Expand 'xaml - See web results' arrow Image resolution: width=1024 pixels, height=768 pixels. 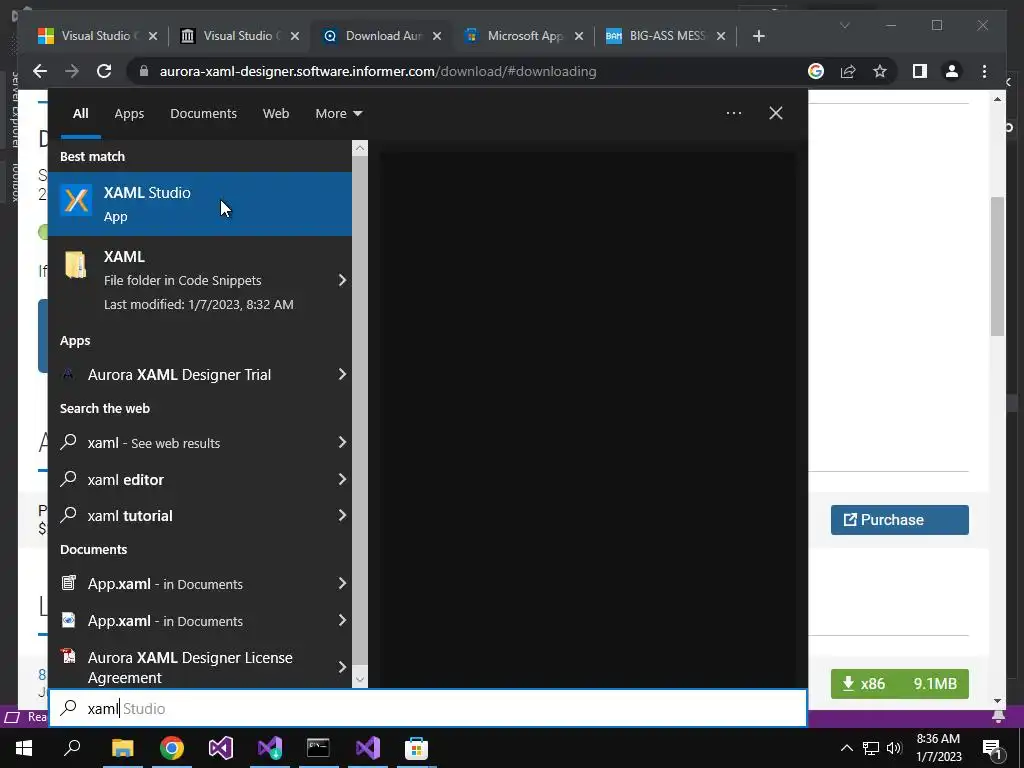click(342, 442)
